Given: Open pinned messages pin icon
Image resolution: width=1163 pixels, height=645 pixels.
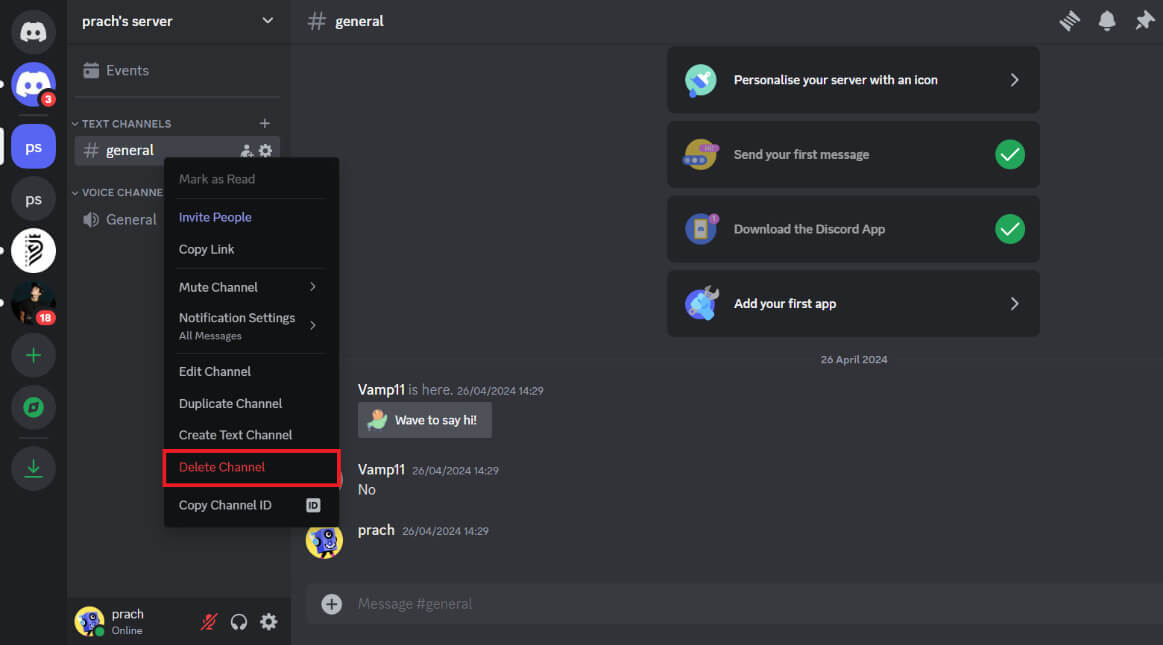Looking at the screenshot, I should click(1144, 21).
